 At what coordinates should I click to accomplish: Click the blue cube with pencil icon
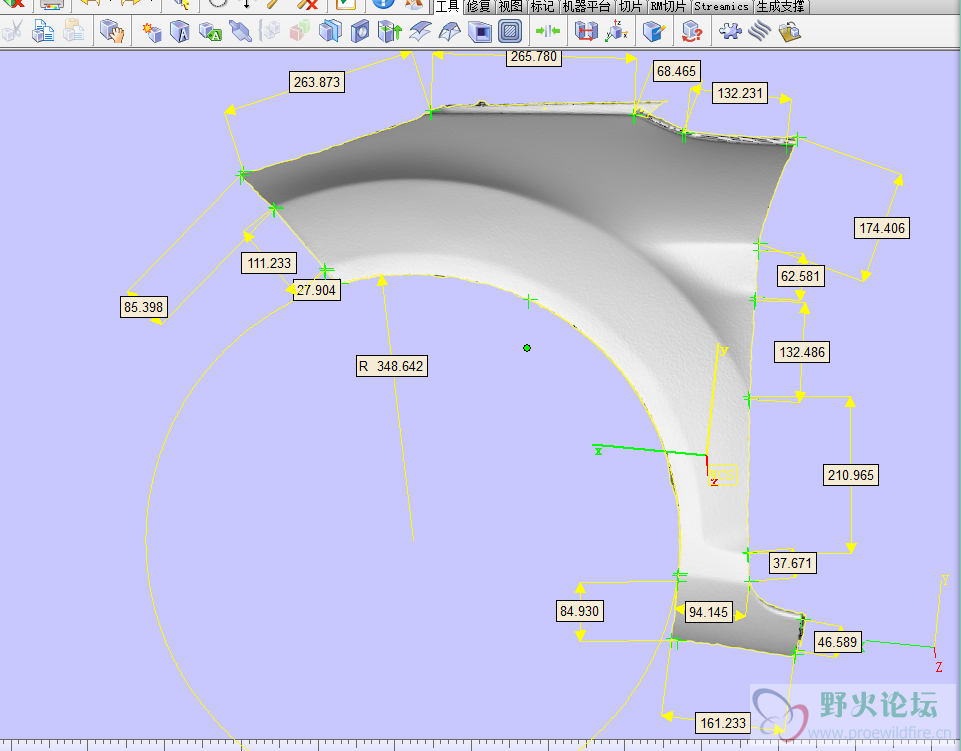[654, 31]
